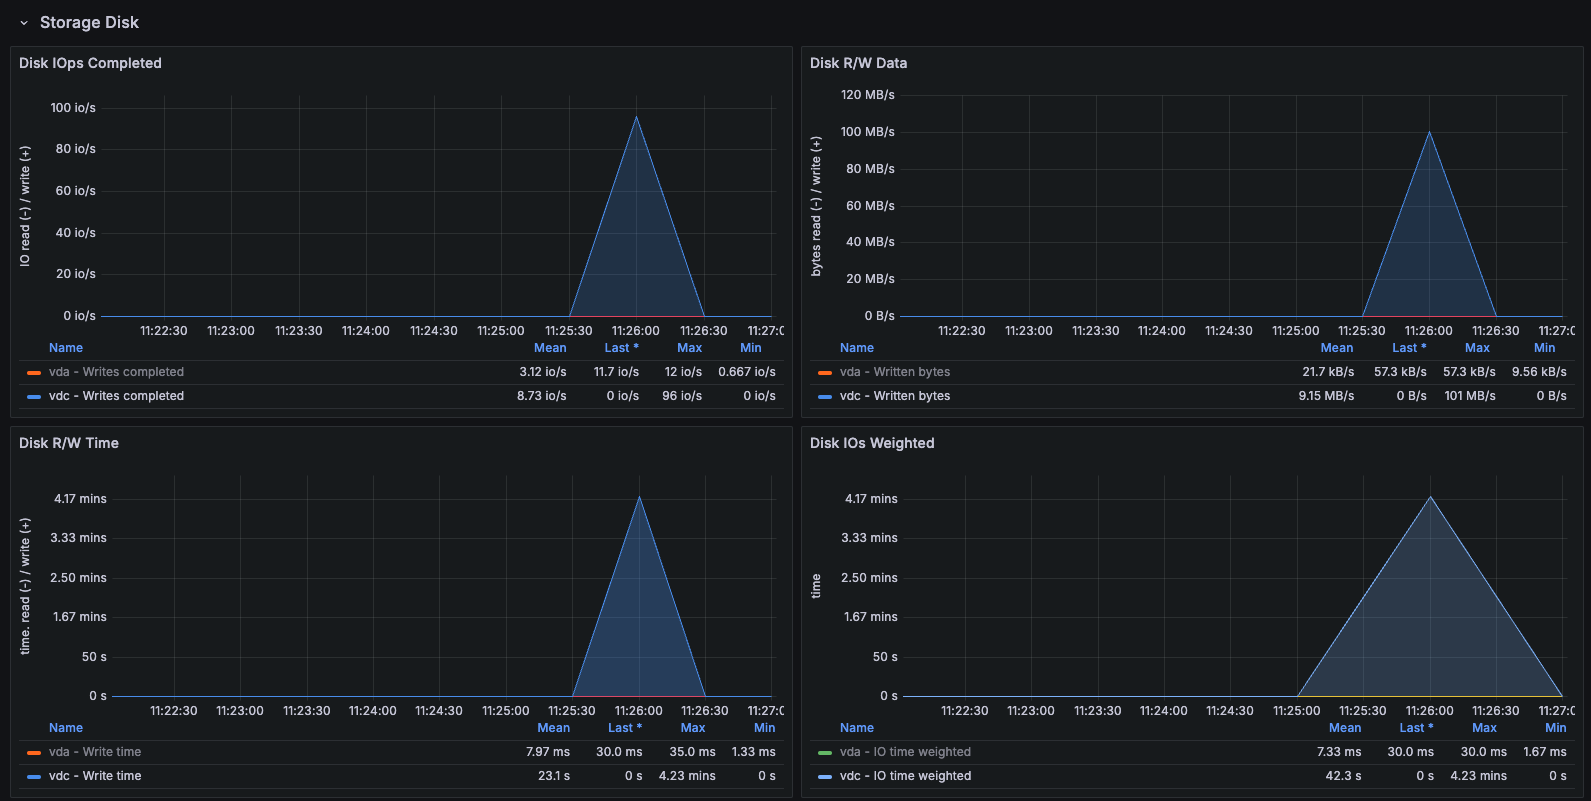Image resolution: width=1591 pixels, height=801 pixels.
Task: Click orange series color icon for vda Written bytes
Action: coord(825,373)
